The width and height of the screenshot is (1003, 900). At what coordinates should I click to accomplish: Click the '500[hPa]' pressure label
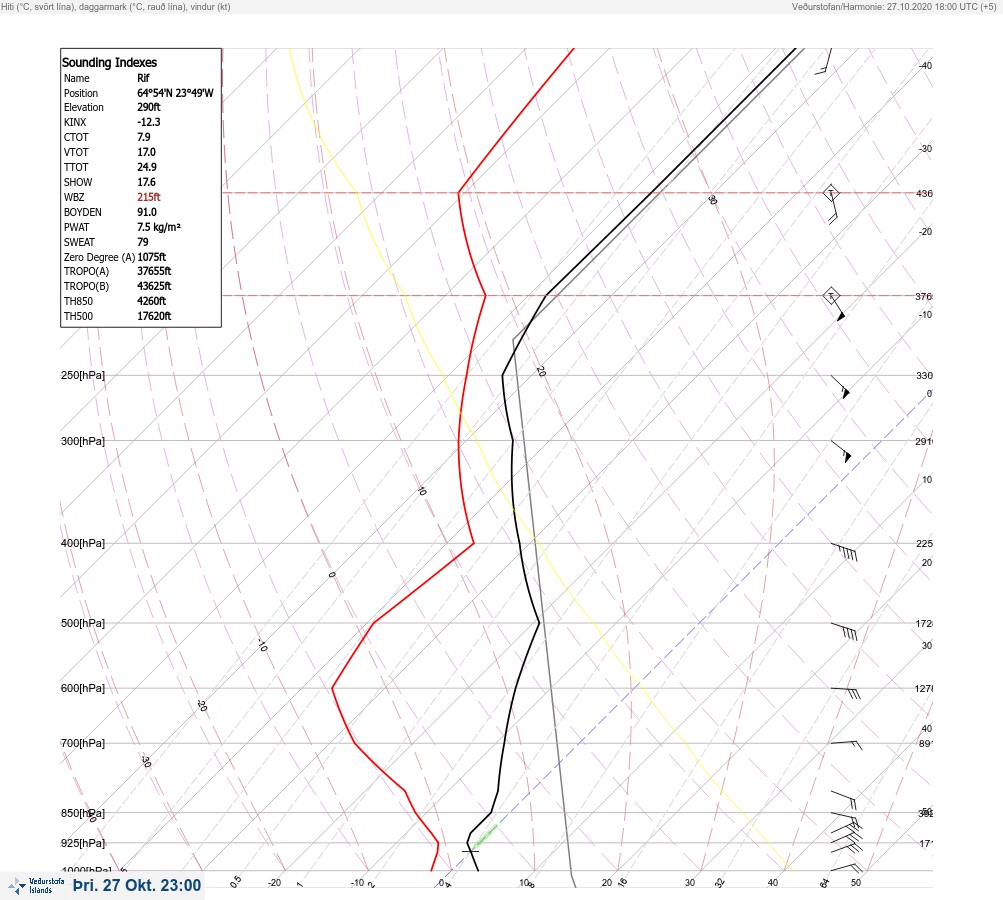83,623
